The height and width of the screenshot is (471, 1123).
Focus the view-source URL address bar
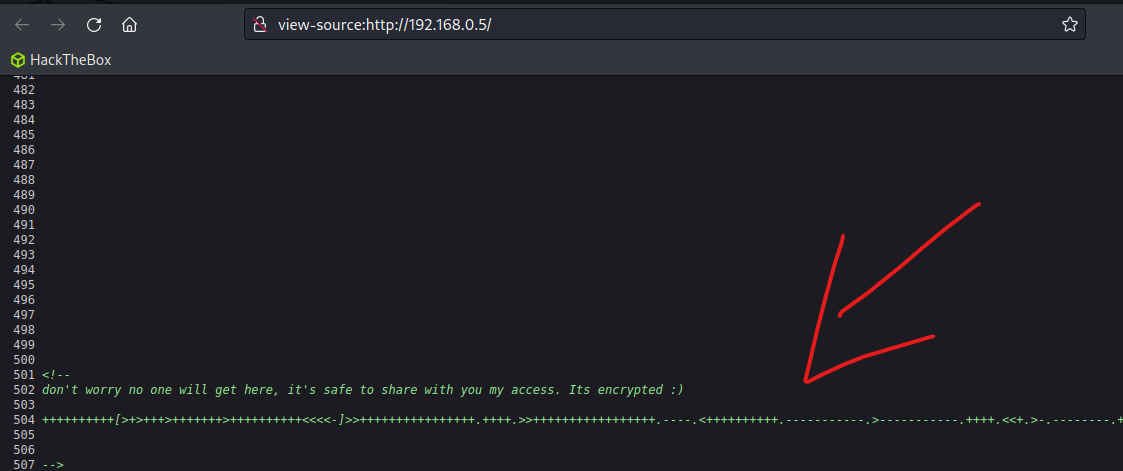click(664, 25)
